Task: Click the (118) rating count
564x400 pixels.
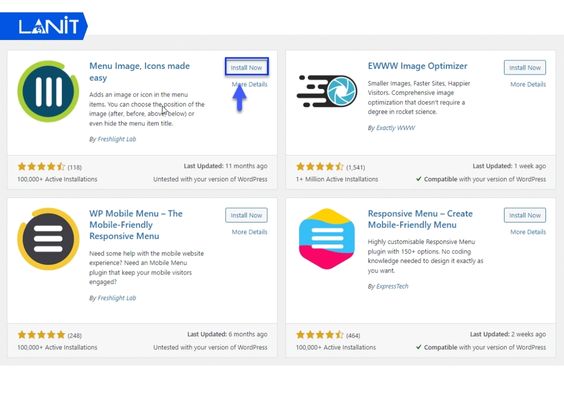Action: tap(75, 167)
